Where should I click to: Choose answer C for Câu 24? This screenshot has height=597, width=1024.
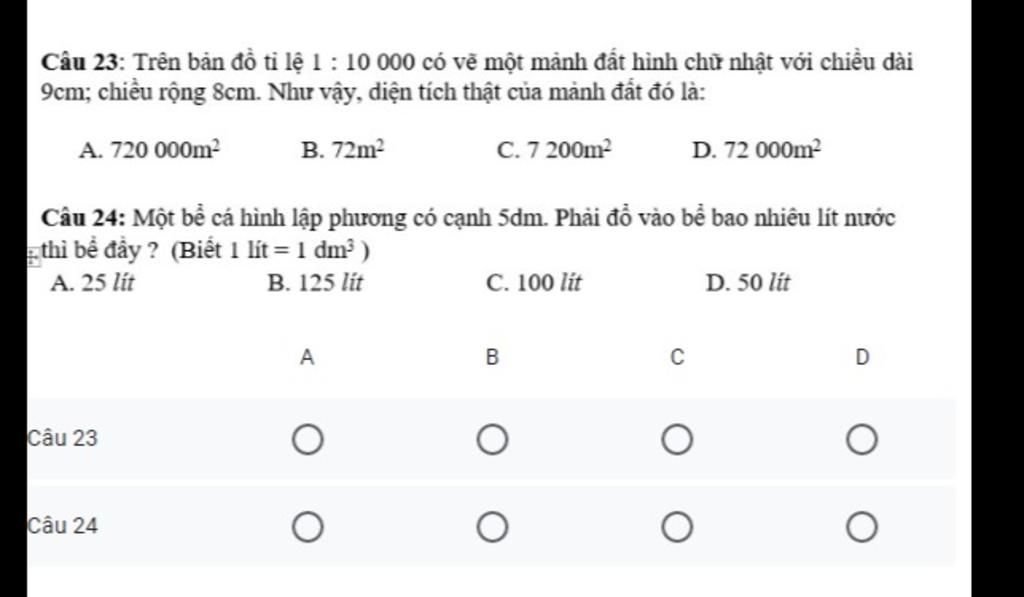pyautogui.click(x=677, y=526)
